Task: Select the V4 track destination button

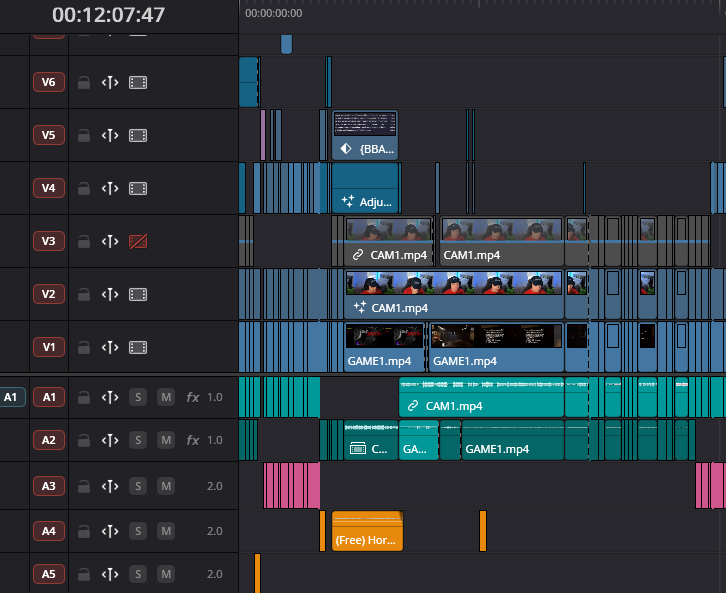Action: [x=49, y=188]
